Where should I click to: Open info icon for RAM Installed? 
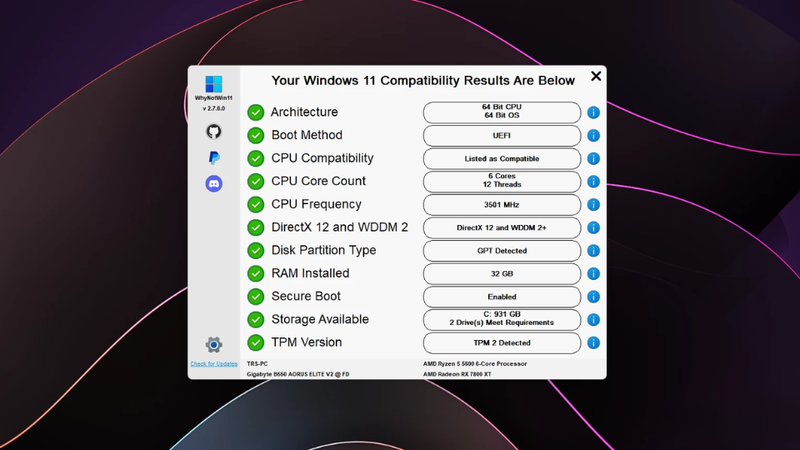[x=593, y=273]
